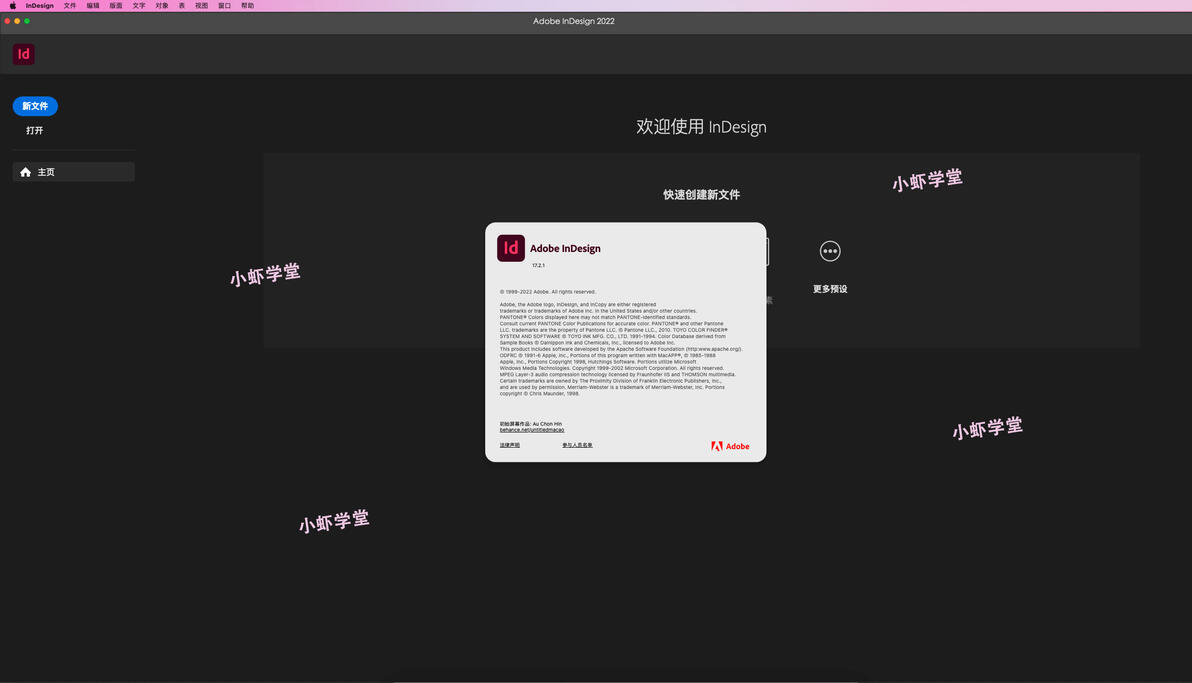This screenshot has width=1192, height=683.
Task: Open the 编辑 menu
Action: tap(93, 5)
